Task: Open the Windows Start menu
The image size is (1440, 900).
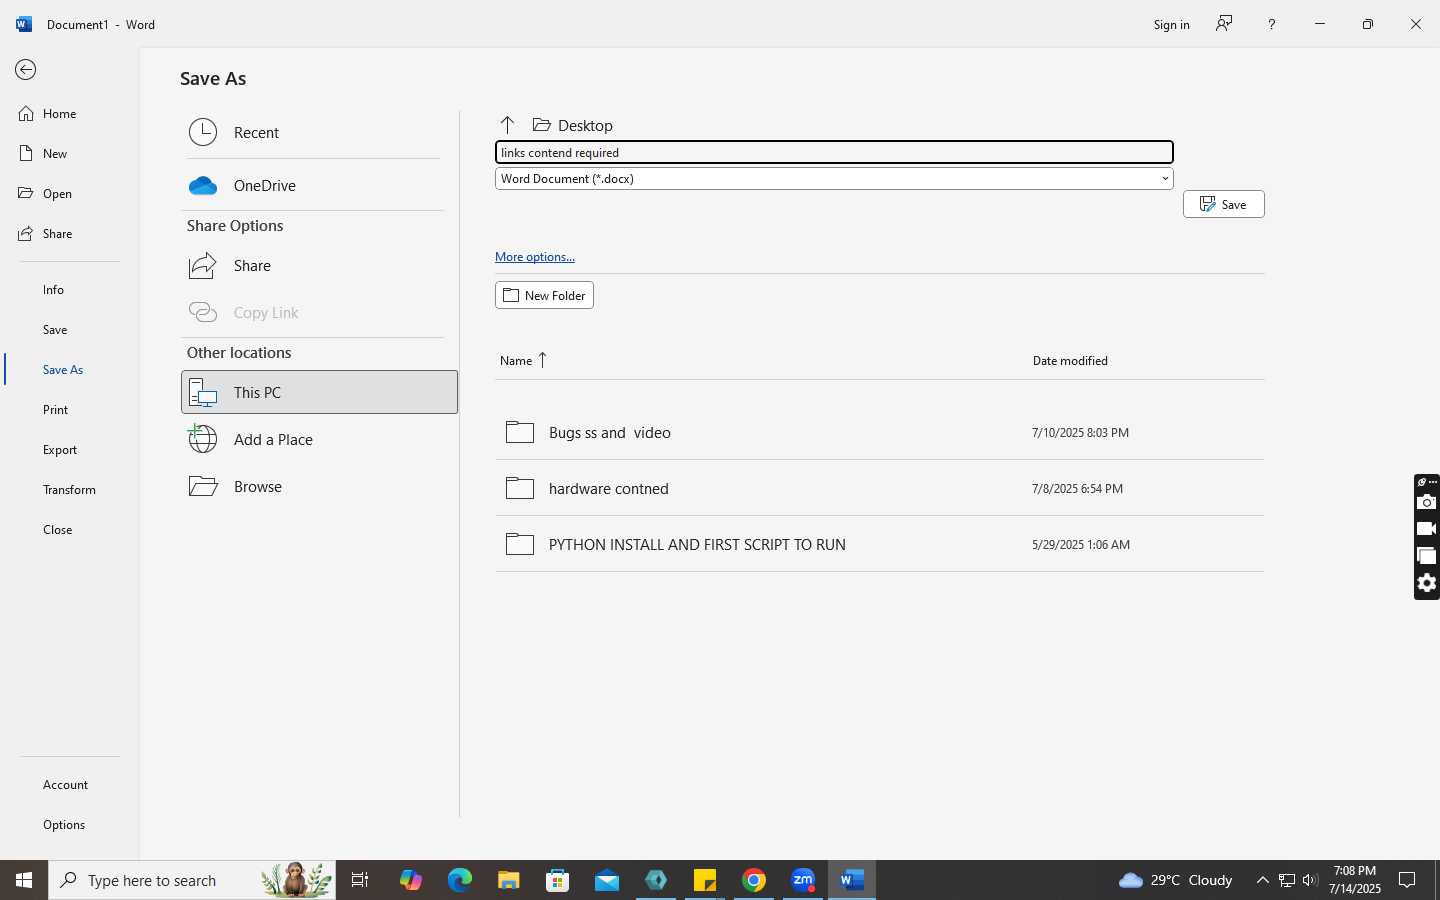Action: tap(24, 880)
